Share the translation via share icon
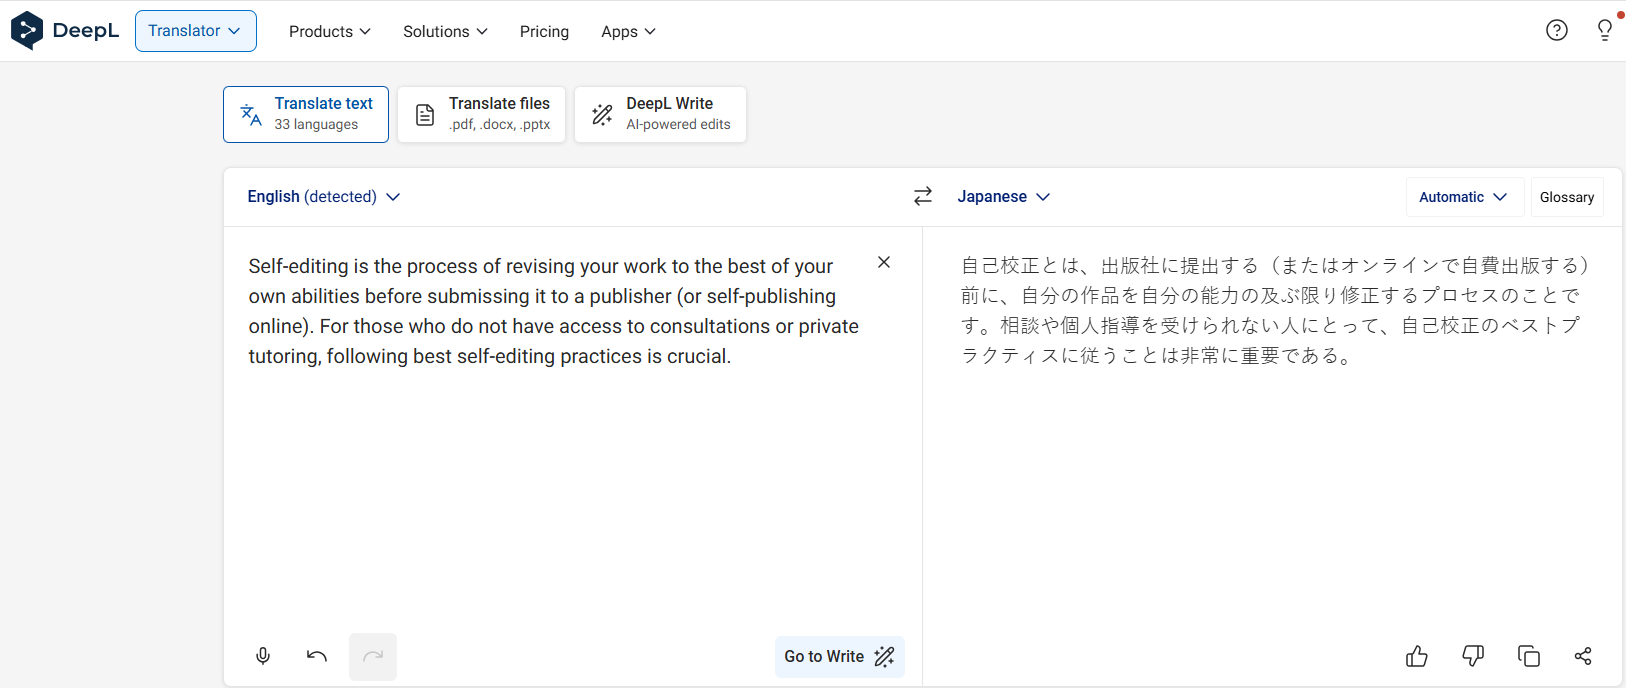Image resolution: width=1626 pixels, height=688 pixels. (x=1583, y=656)
